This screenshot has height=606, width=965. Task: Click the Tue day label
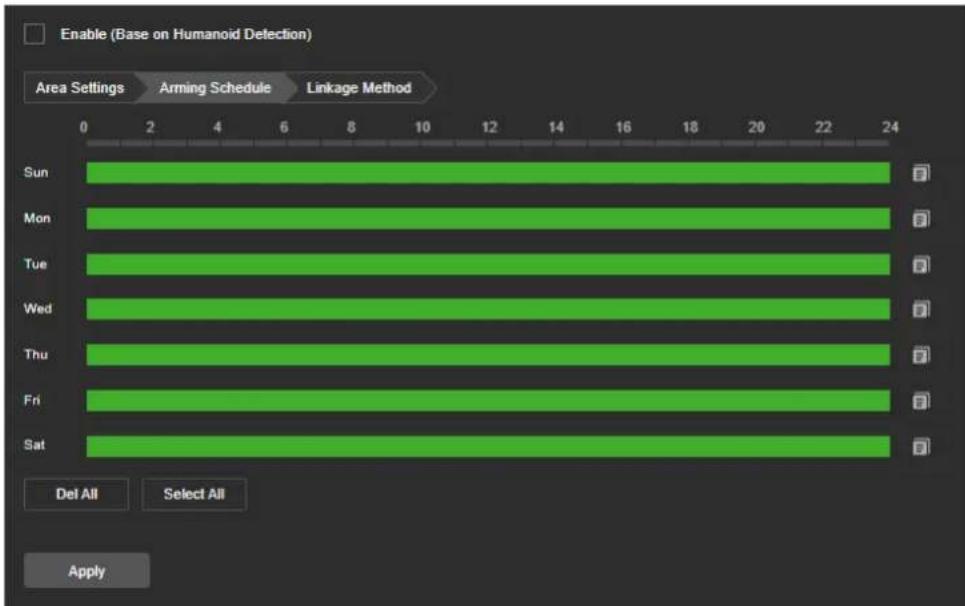click(35, 264)
